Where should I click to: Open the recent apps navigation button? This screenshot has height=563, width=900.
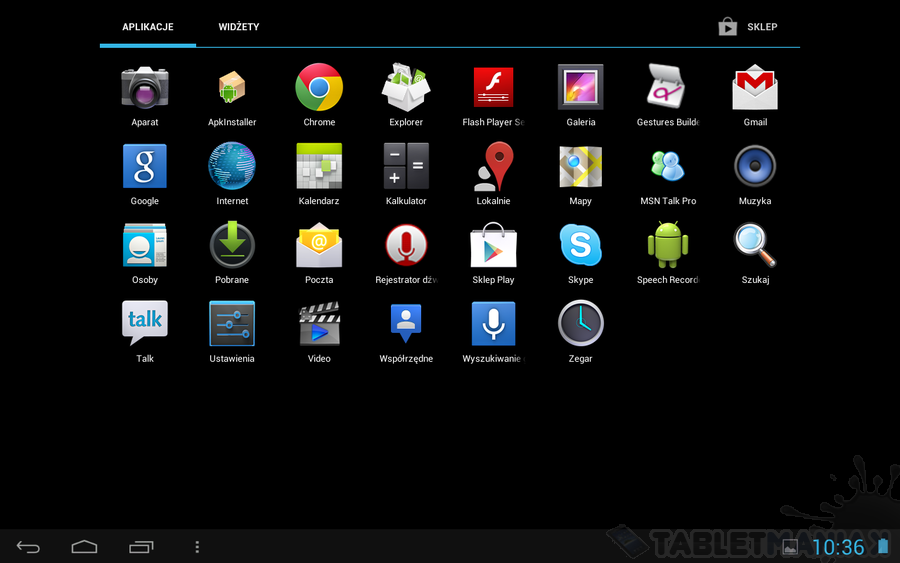(141, 547)
